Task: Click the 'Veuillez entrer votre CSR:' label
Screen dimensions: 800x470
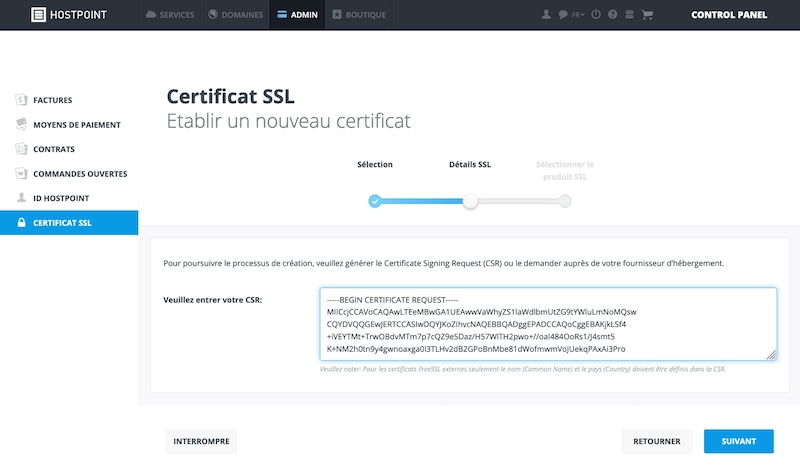Action: pos(213,300)
